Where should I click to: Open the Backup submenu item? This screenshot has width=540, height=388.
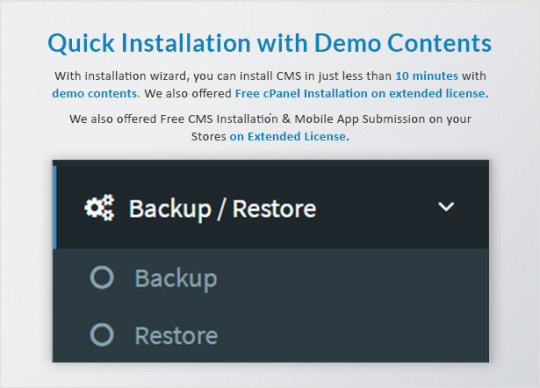pos(176,279)
